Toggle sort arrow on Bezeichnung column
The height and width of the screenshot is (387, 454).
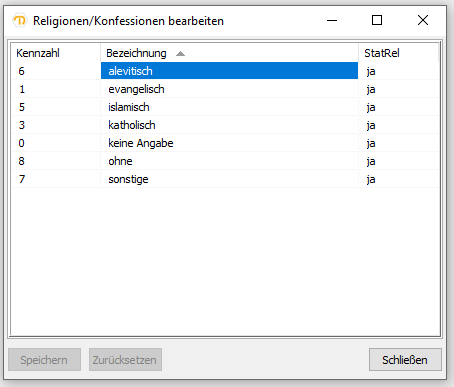pos(180,53)
